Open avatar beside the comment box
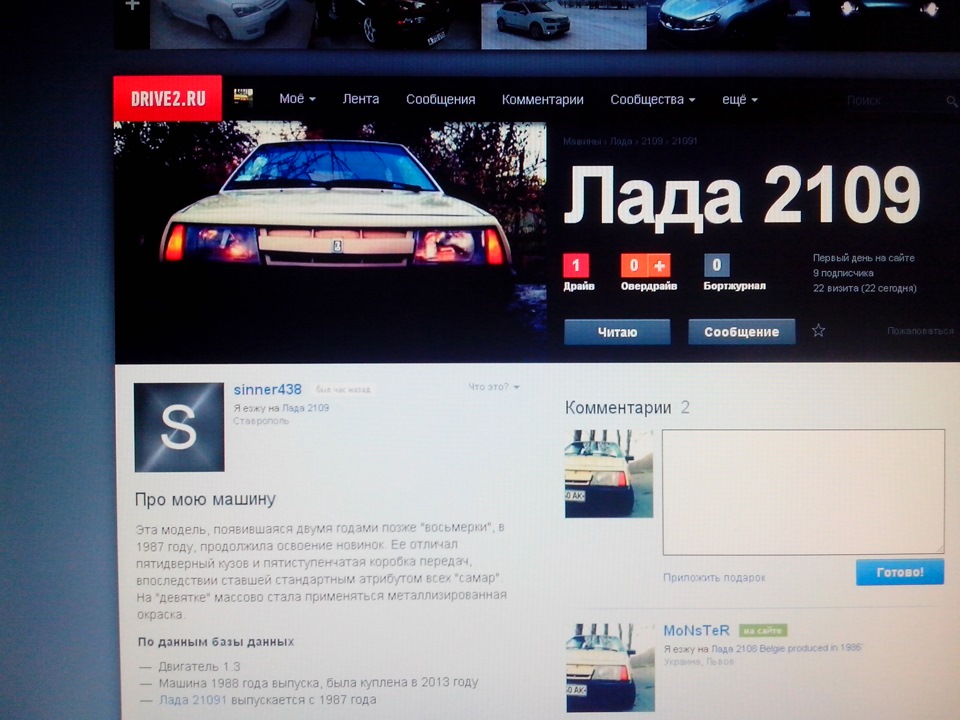This screenshot has width=960, height=720. (x=609, y=473)
